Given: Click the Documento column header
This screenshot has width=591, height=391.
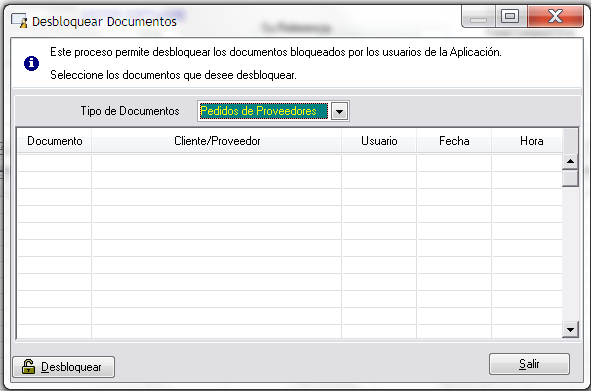Looking at the screenshot, I should pos(55,141).
